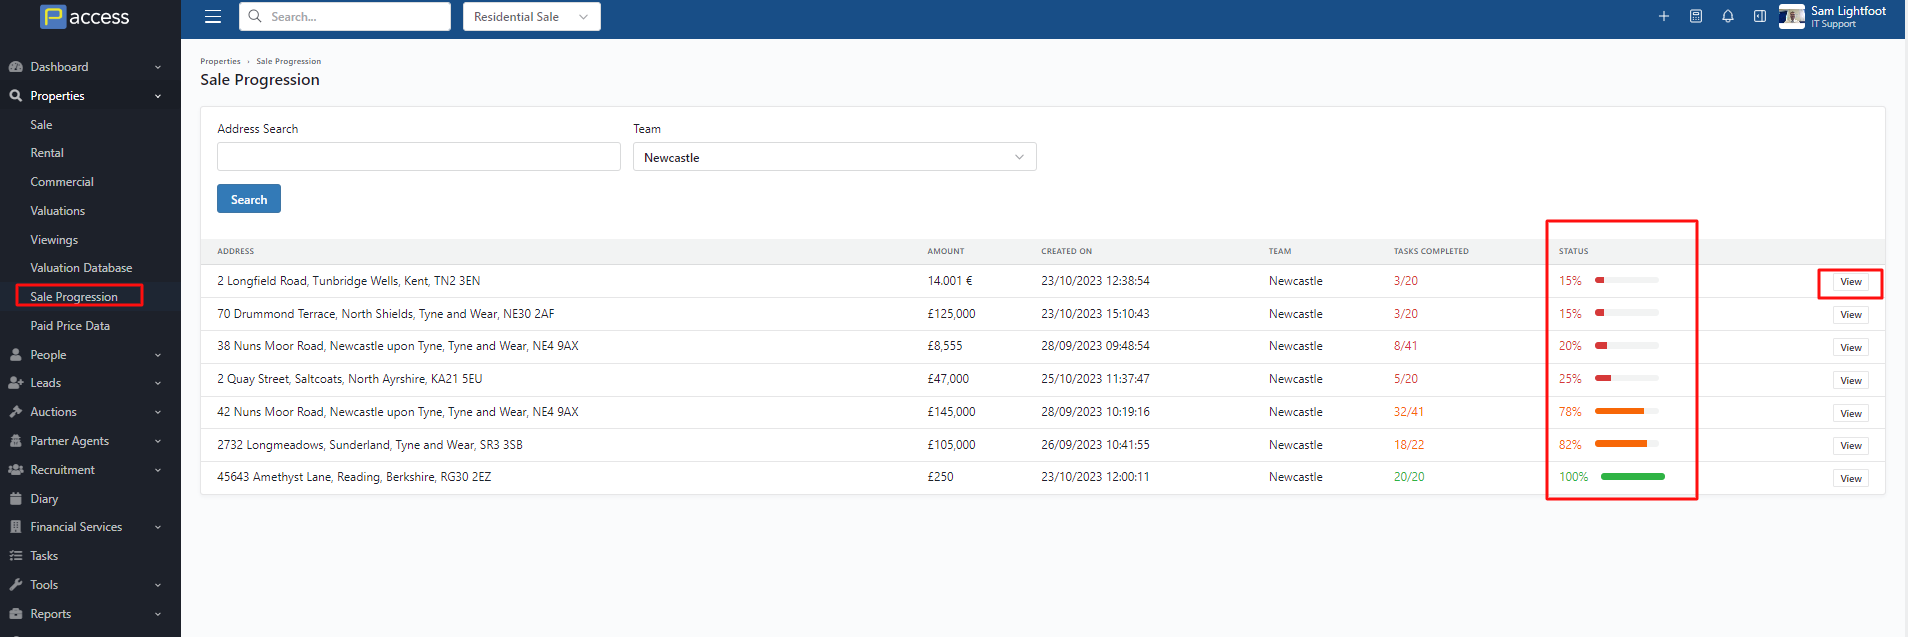1908x637 pixels.
Task: Sort by Address column header
Action: click(236, 251)
